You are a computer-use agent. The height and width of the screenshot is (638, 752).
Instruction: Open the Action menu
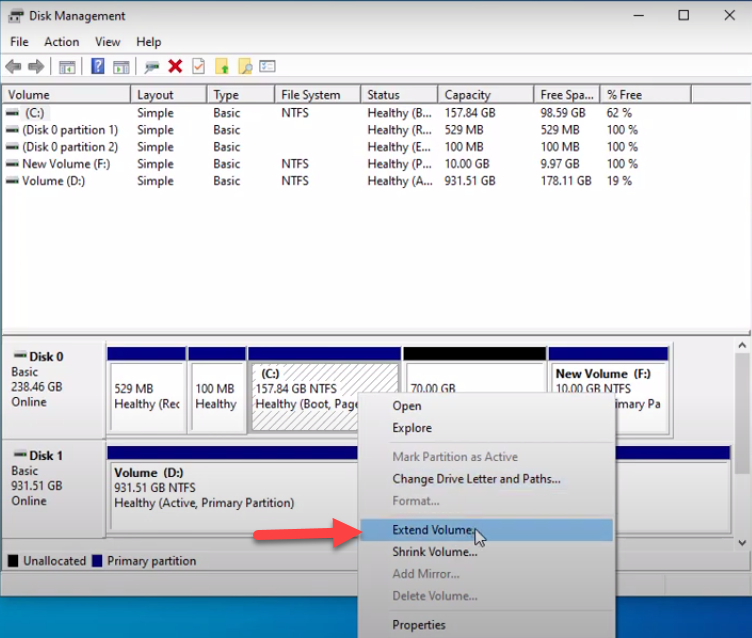point(61,42)
